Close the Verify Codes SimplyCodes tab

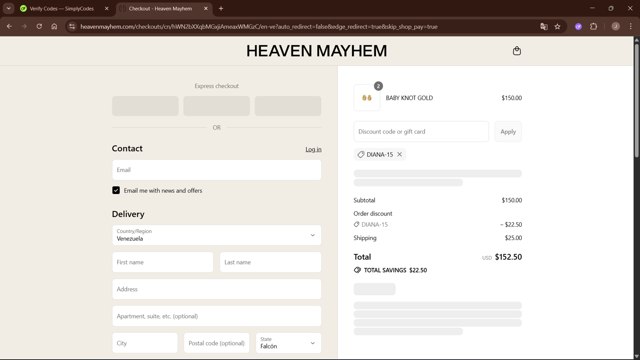(107, 8)
